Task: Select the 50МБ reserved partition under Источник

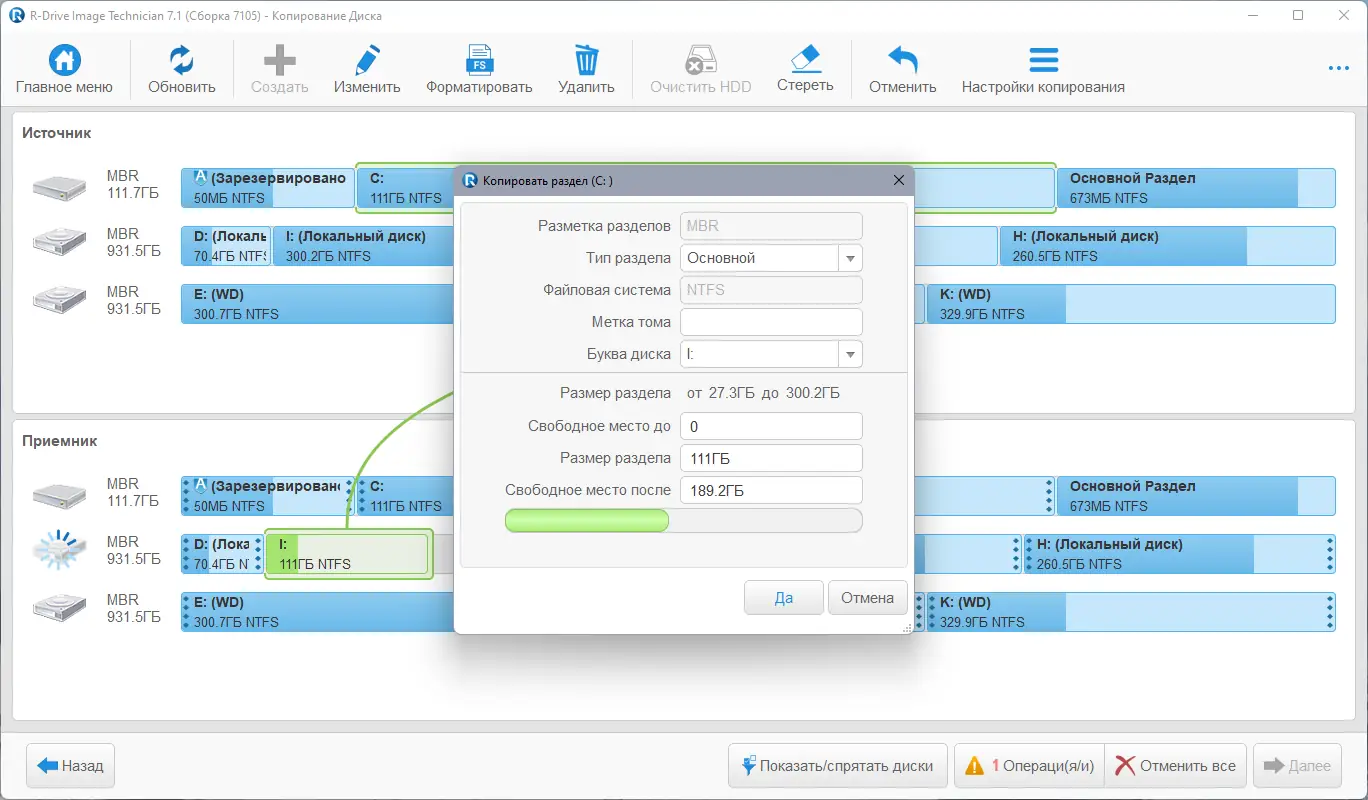Action: coord(268,188)
